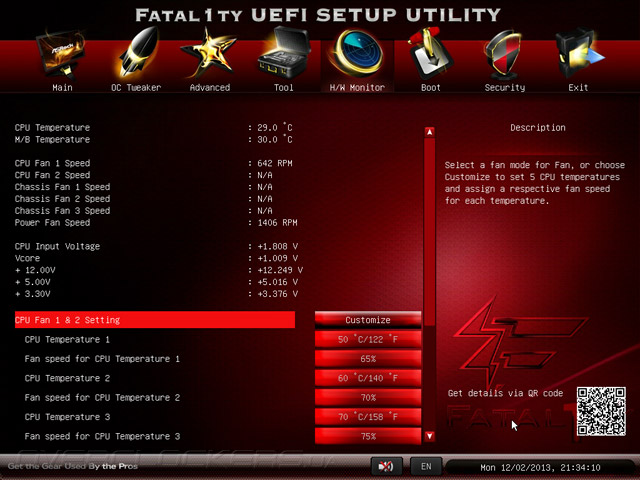Open the Boot lever icon
This screenshot has height=480, width=640.
coord(429,53)
